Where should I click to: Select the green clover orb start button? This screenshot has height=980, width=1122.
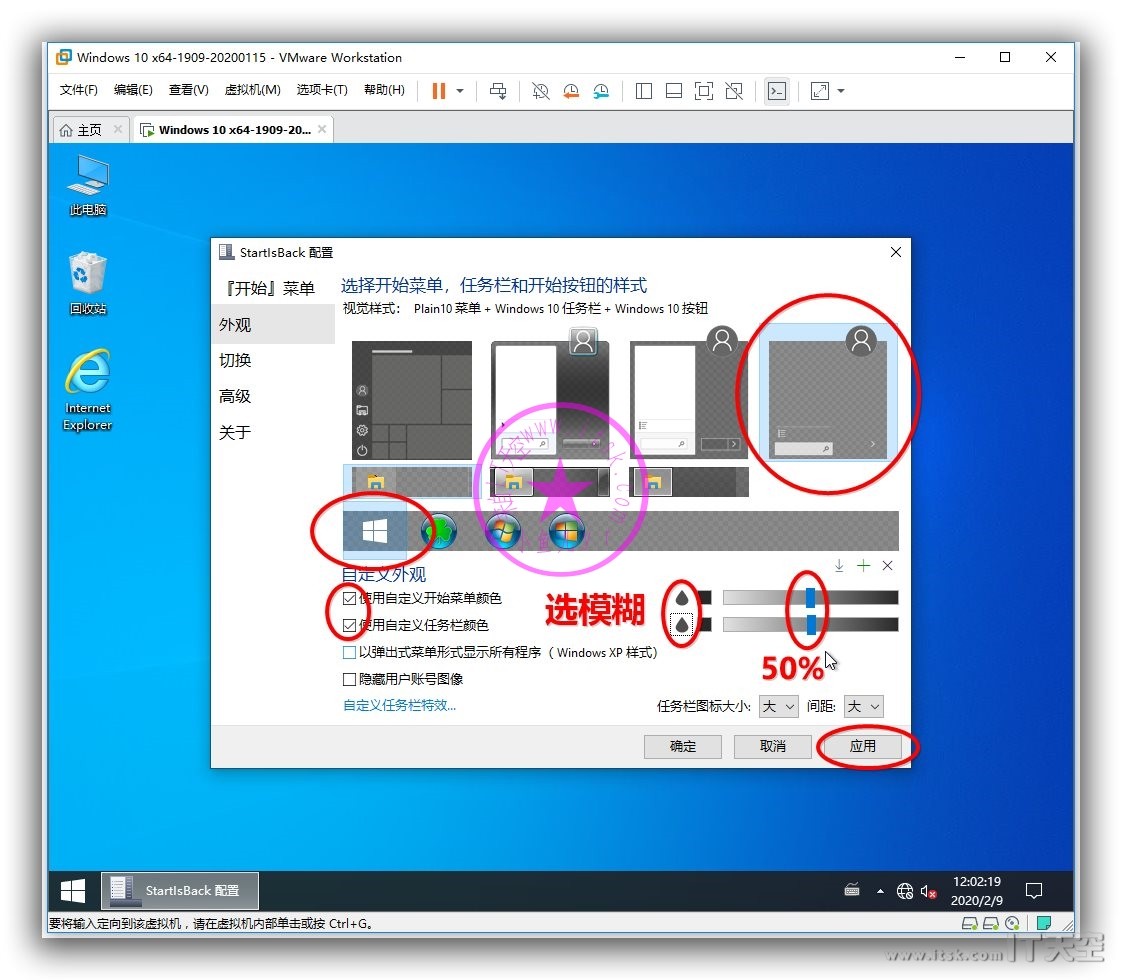439,531
